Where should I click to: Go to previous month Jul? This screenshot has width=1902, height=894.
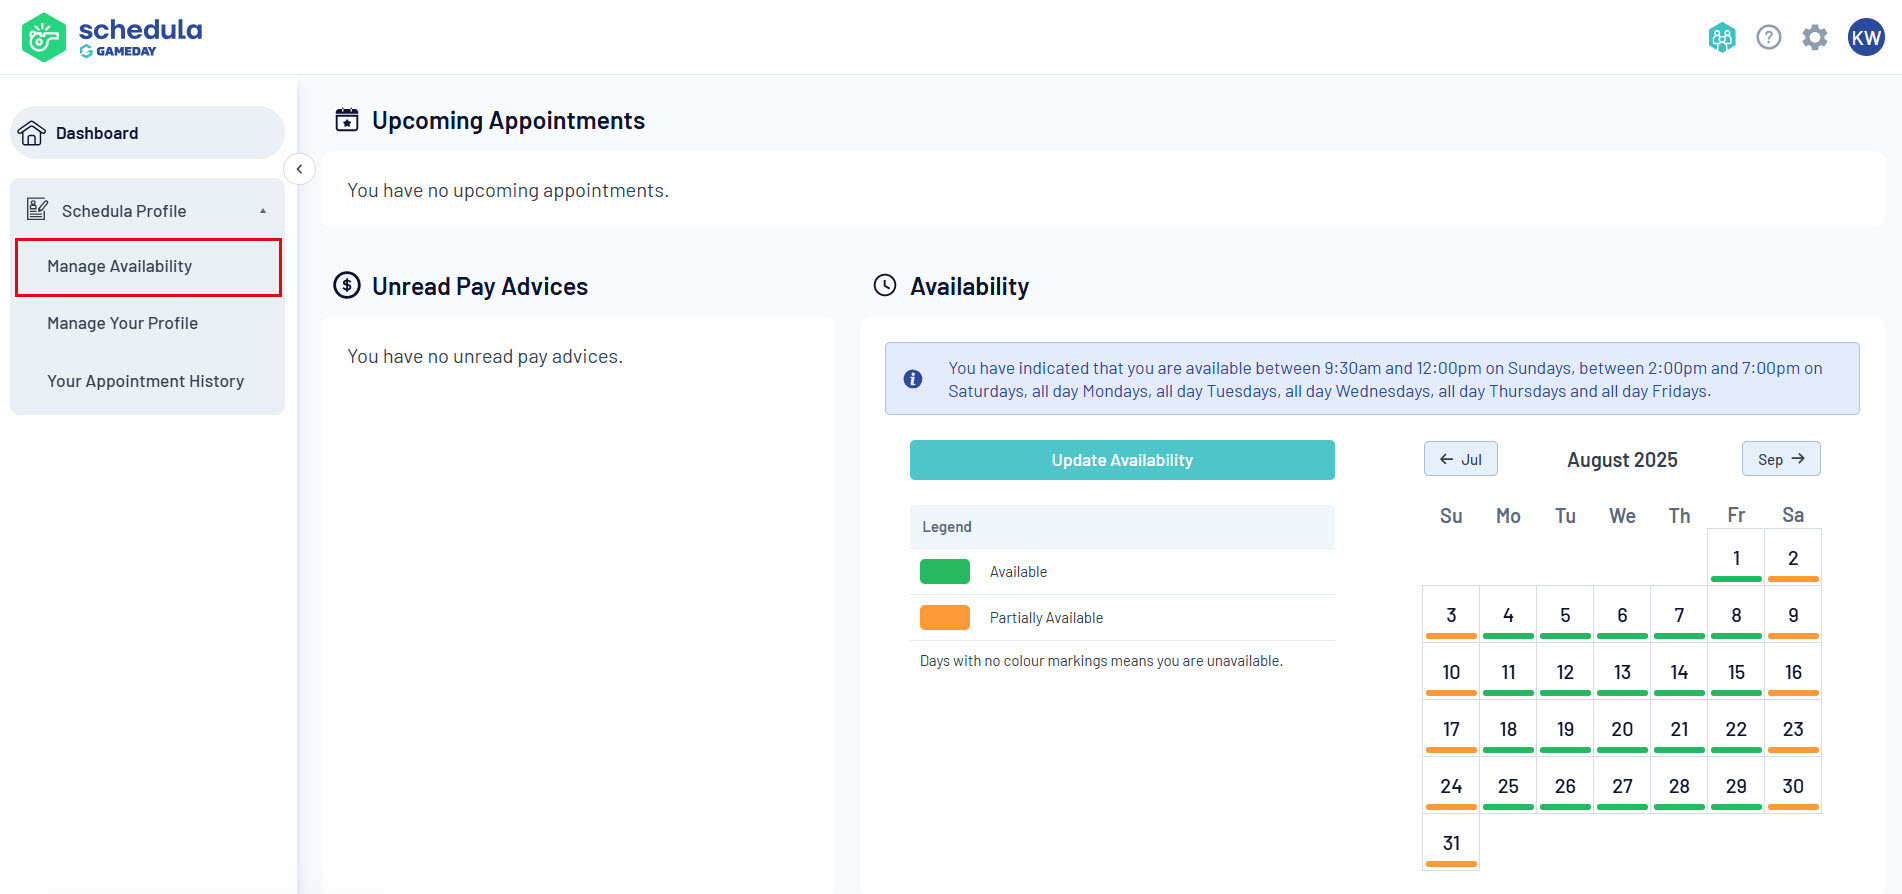tap(1460, 459)
